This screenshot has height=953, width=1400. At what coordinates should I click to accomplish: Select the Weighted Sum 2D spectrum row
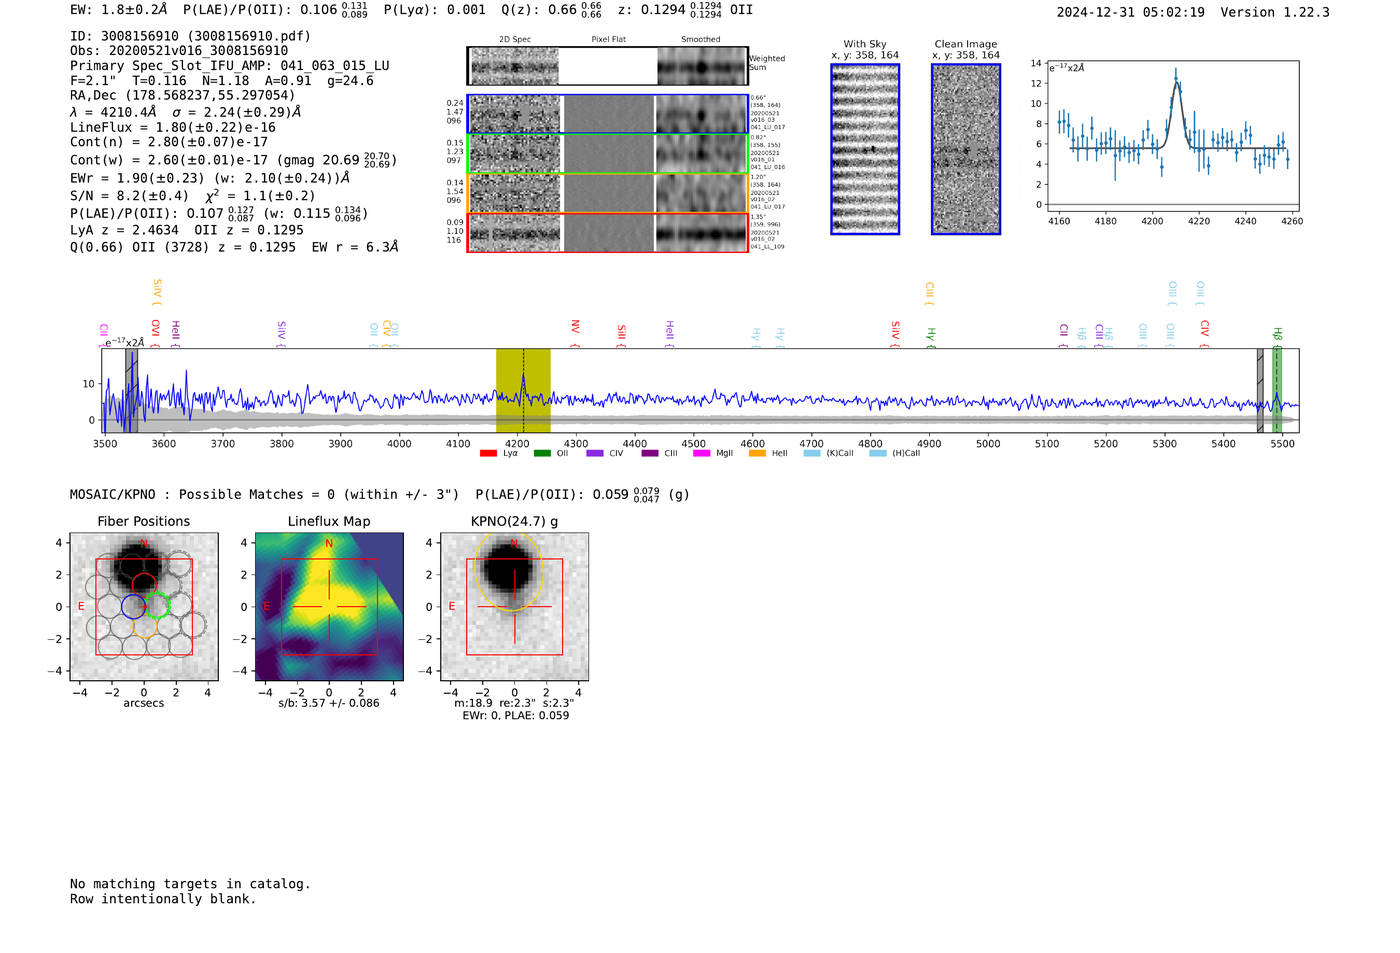[x=608, y=66]
